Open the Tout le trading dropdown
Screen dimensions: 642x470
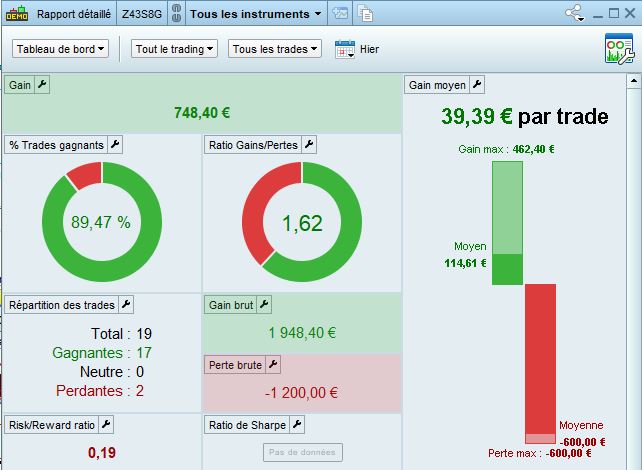[x=174, y=49]
